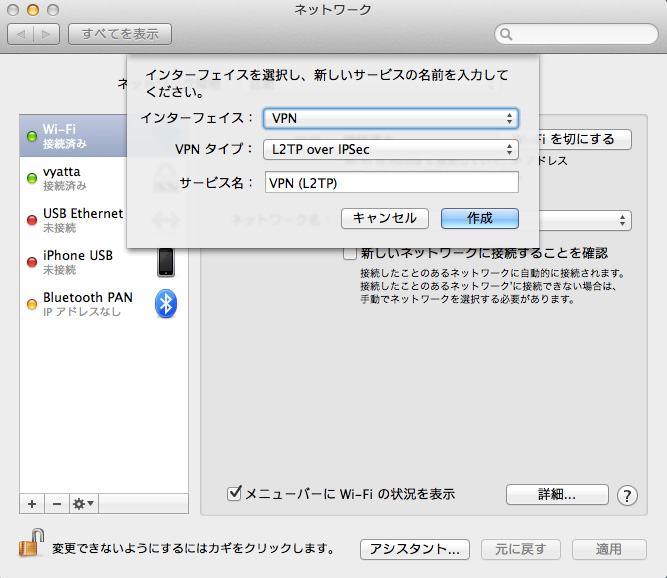667x578 pixels.
Task: Click the Bluetooth PAN icon
Action: [x=166, y=304]
